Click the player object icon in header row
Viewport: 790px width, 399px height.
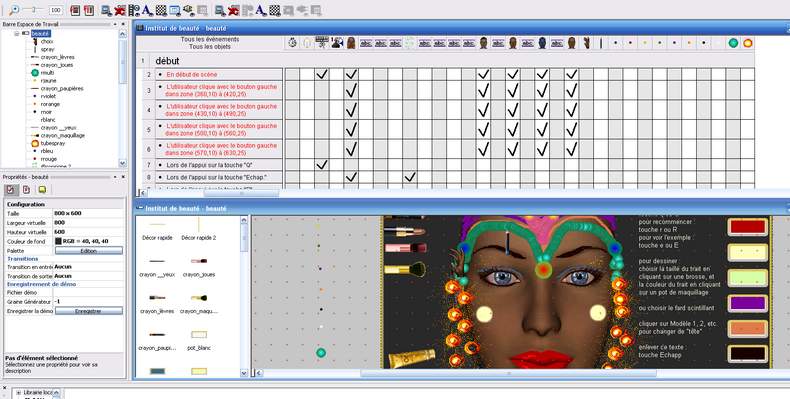[337, 43]
